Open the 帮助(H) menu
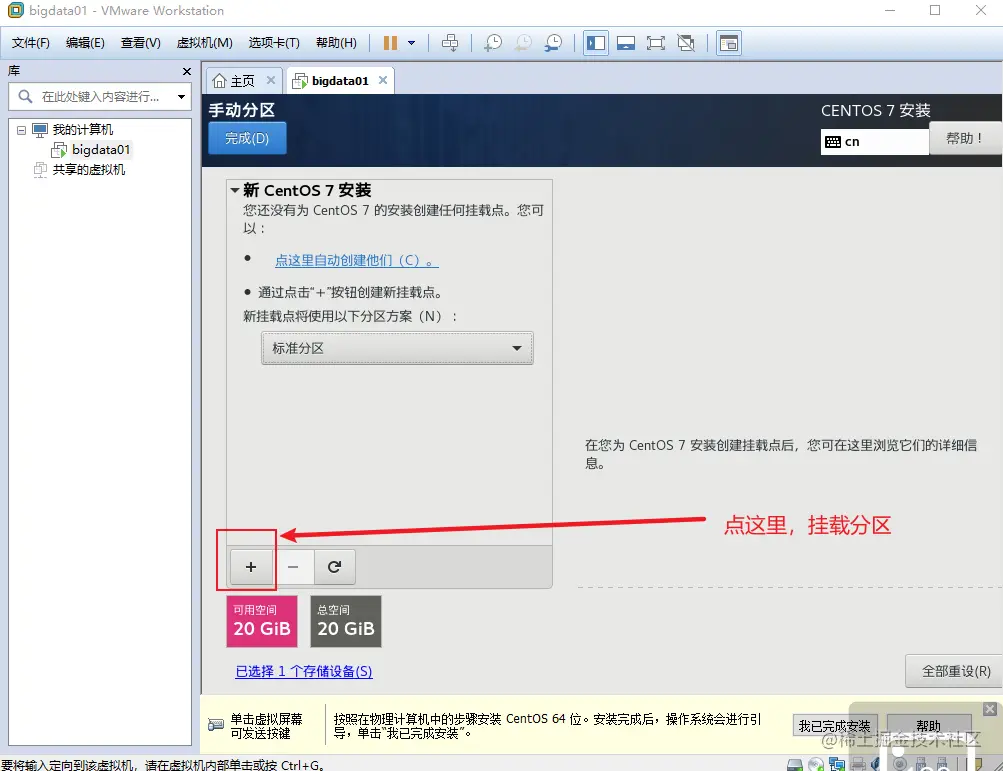Viewport: 1003px width, 771px height. (336, 43)
